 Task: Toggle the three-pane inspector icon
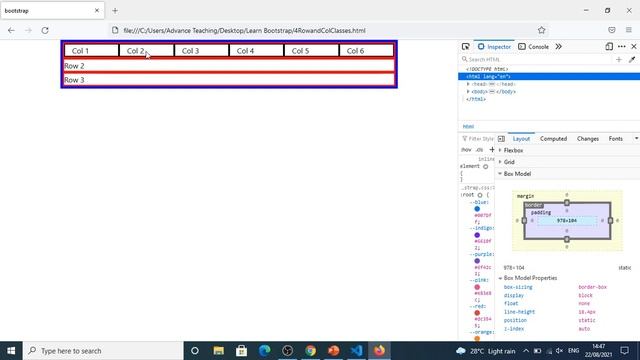click(501, 139)
